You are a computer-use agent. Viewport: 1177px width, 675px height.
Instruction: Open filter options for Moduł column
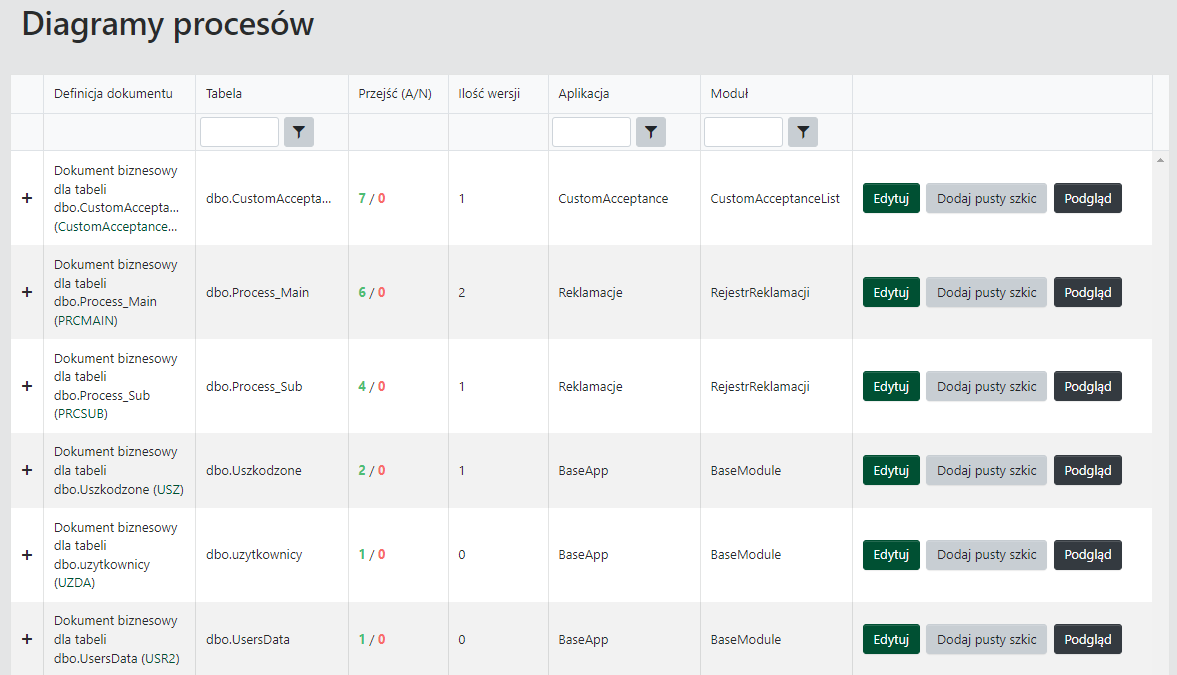pos(803,132)
